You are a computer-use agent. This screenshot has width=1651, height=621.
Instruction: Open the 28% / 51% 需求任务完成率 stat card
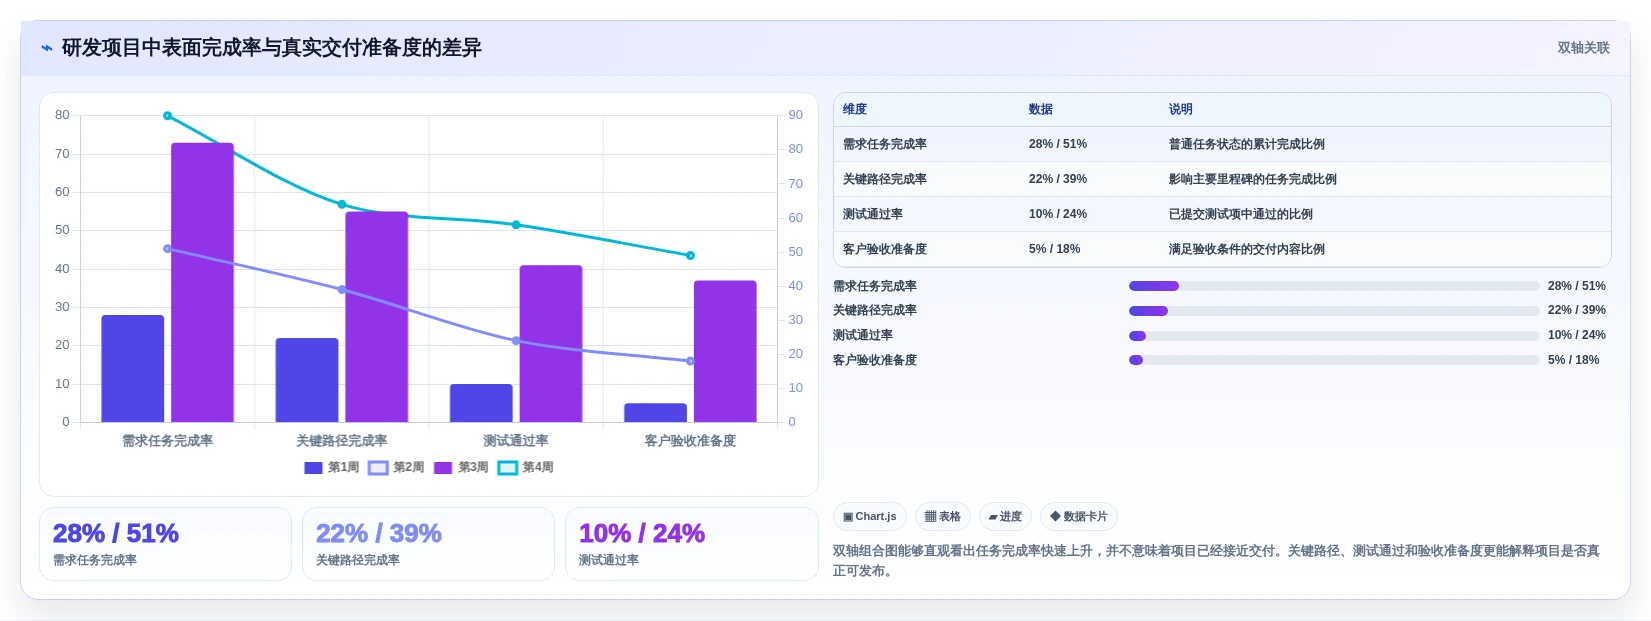[x=165, y=544]
